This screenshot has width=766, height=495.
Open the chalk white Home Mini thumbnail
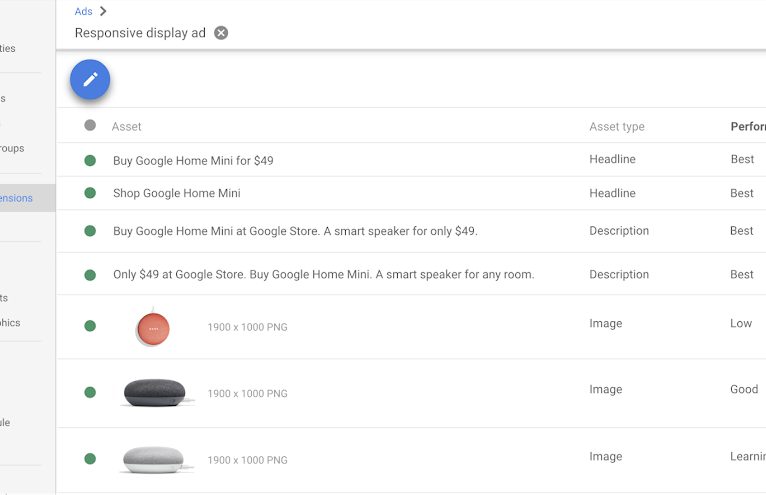point(154,459)
